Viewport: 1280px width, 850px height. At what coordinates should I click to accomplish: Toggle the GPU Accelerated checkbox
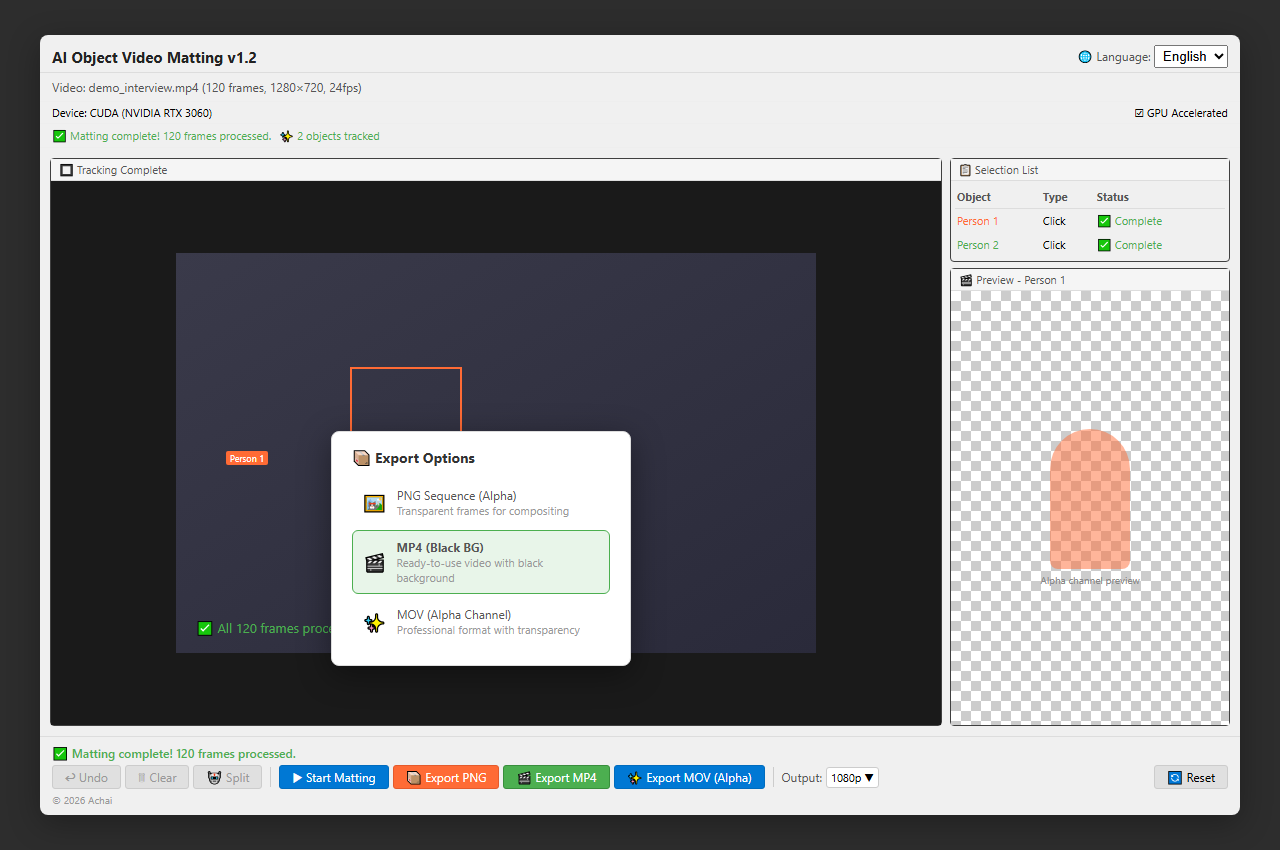coord(1139,113)
